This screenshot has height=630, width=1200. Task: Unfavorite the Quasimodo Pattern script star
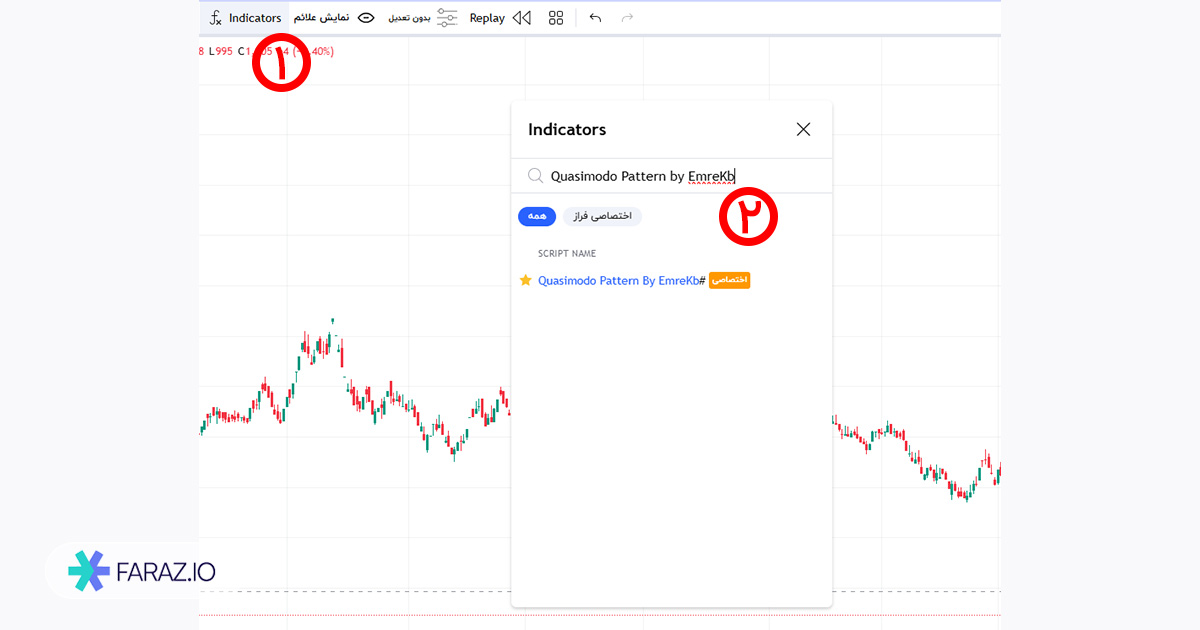[x=526, y=280]
